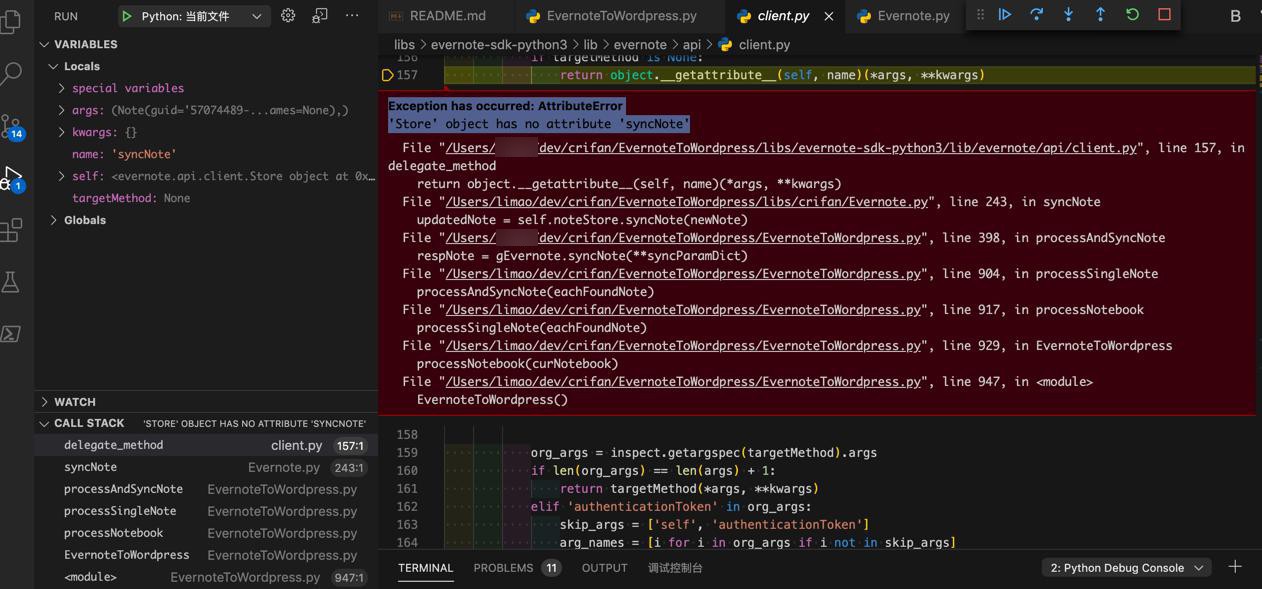Open EvernoteToWordpress.py link at line 904
The height and width of the screenshot is (589, 1262).
coord(683,274)
